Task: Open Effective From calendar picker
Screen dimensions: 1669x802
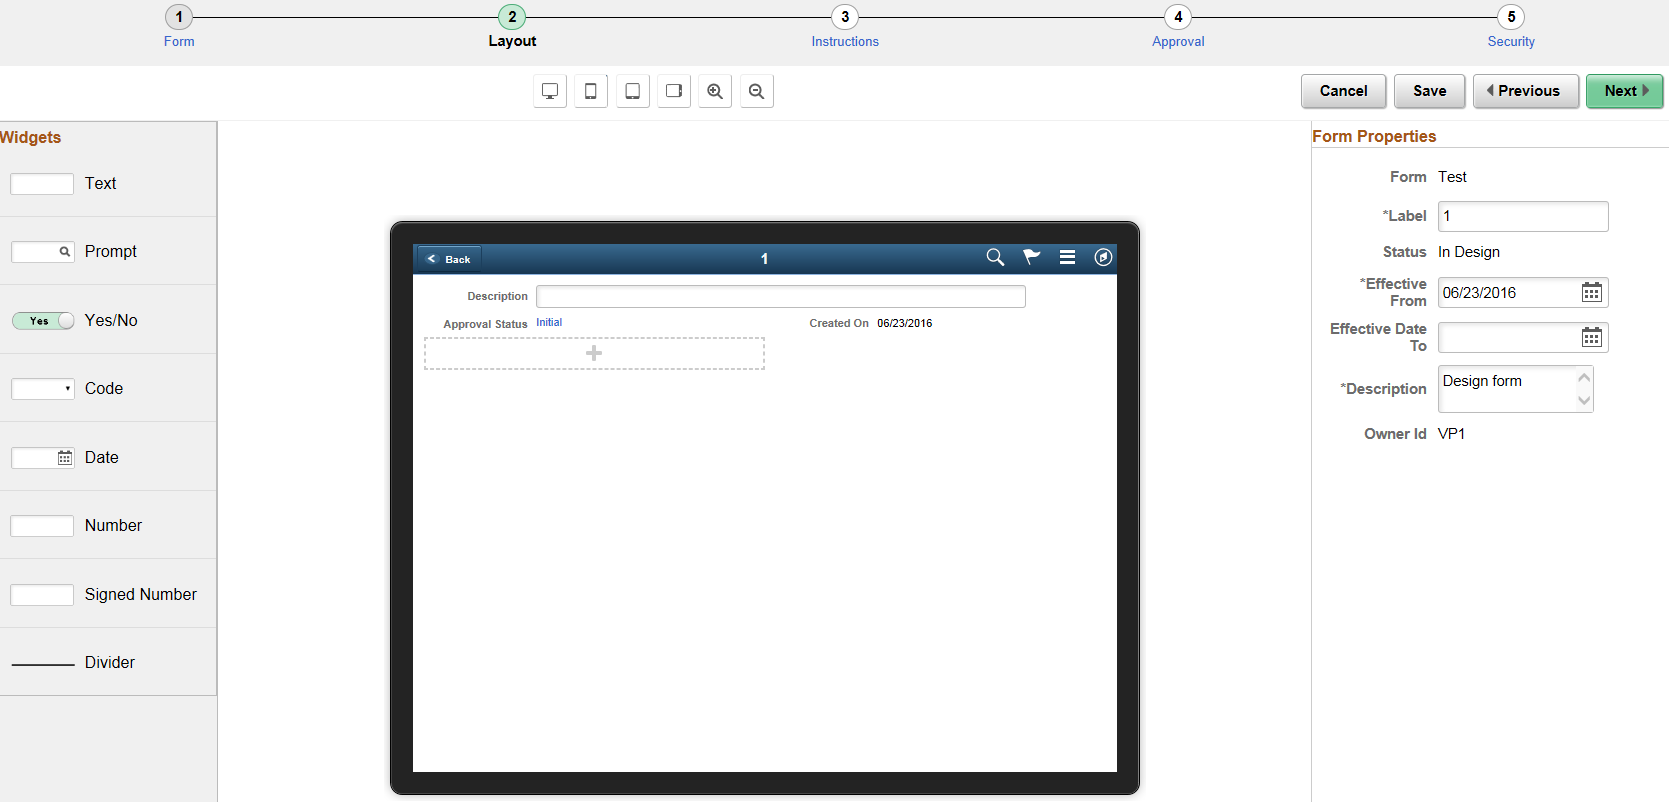Action: (1592, 292)
